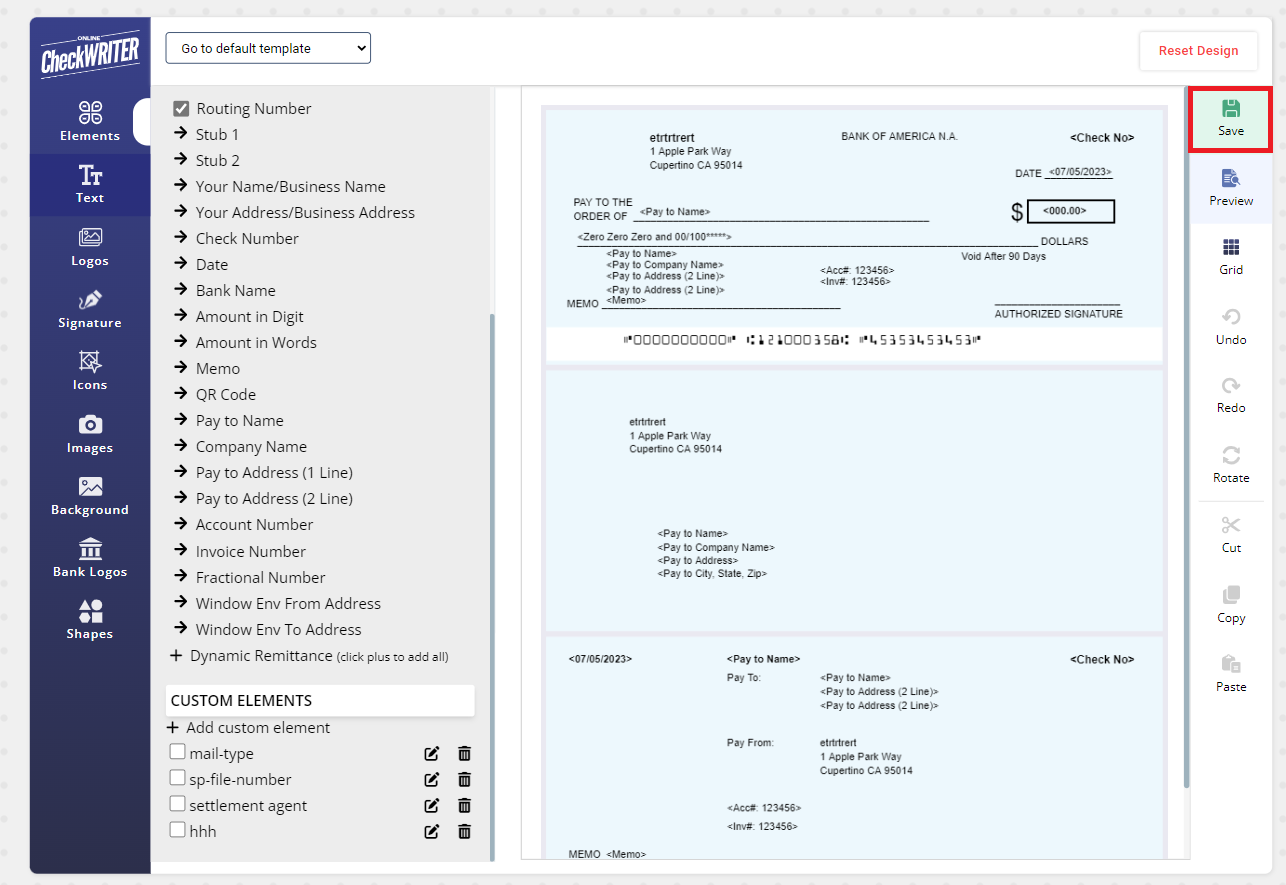Select AUTHORIZED SIGNATURE line on check

[1058, 314]
